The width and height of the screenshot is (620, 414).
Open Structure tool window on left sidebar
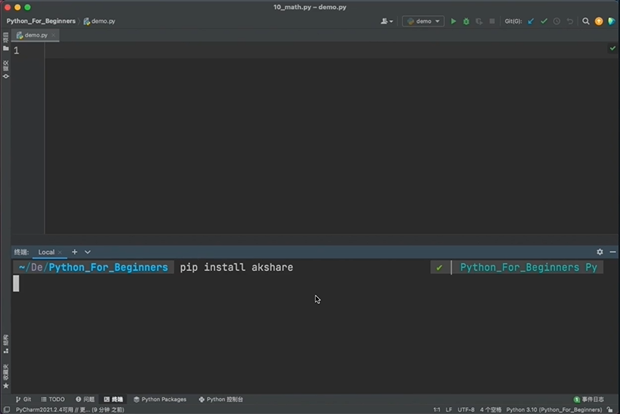[x=6, y=344]
